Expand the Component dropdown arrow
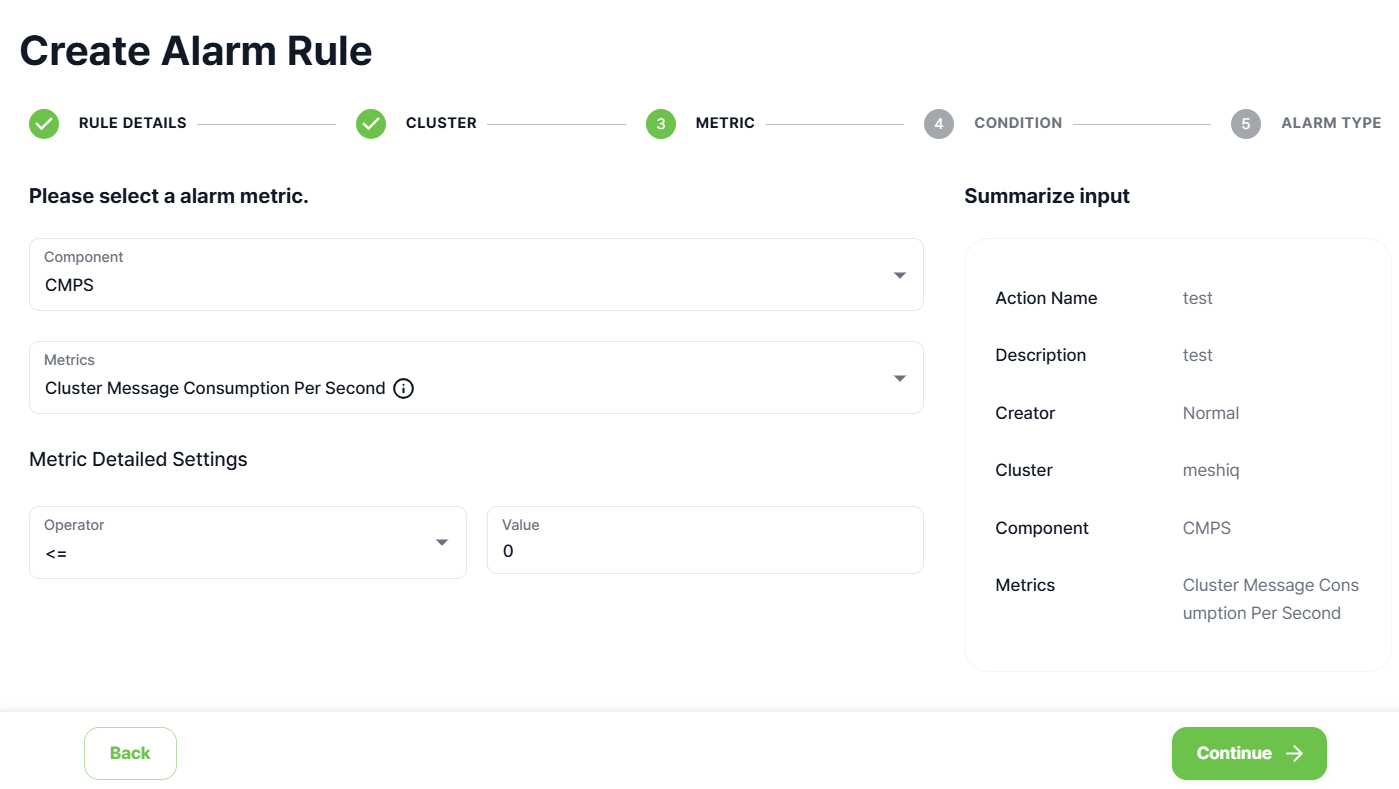The height and width of the screenshot is (789, 1399). click(x=900, y=275)
